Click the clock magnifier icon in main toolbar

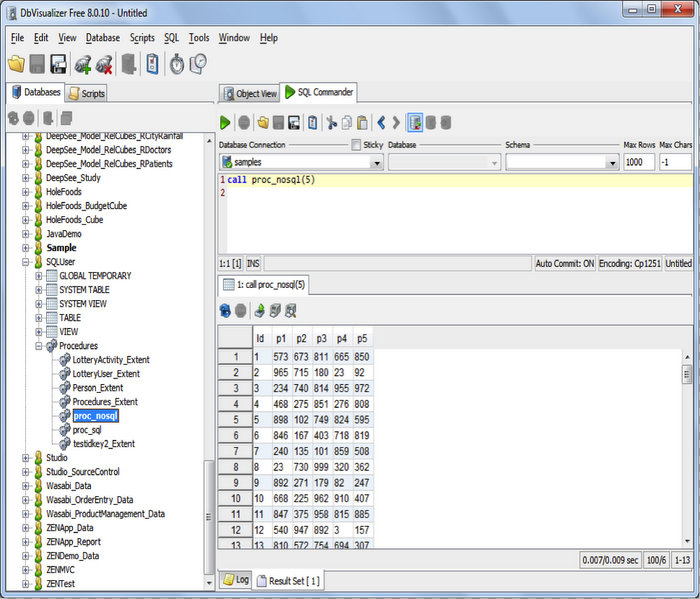click(x=198, y=64)
